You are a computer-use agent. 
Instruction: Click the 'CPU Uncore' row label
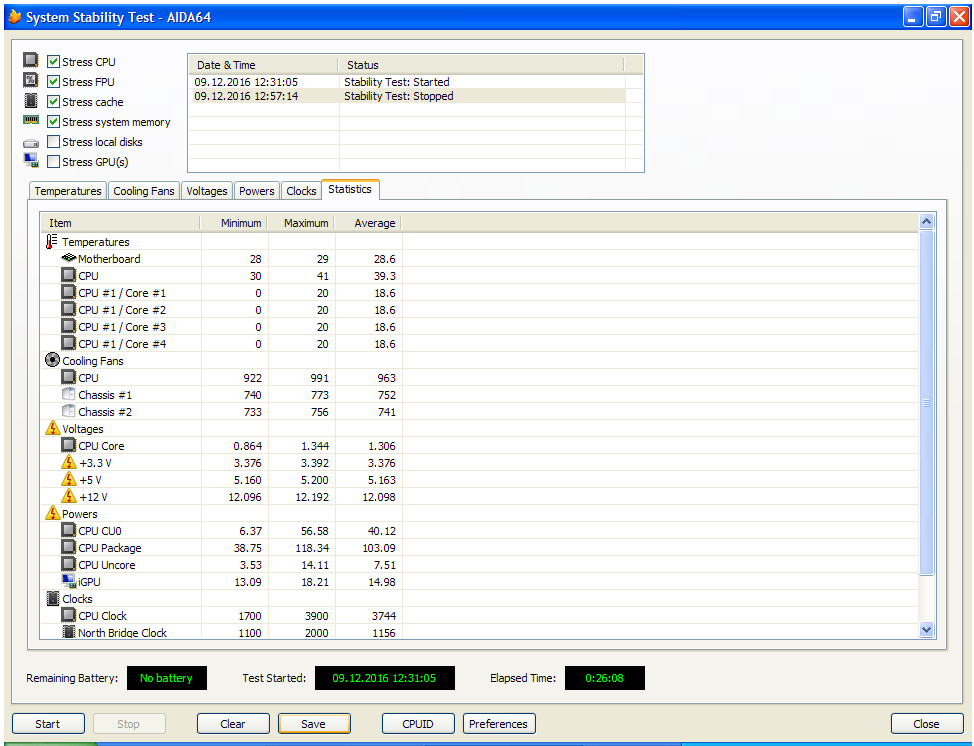(107, 565)
